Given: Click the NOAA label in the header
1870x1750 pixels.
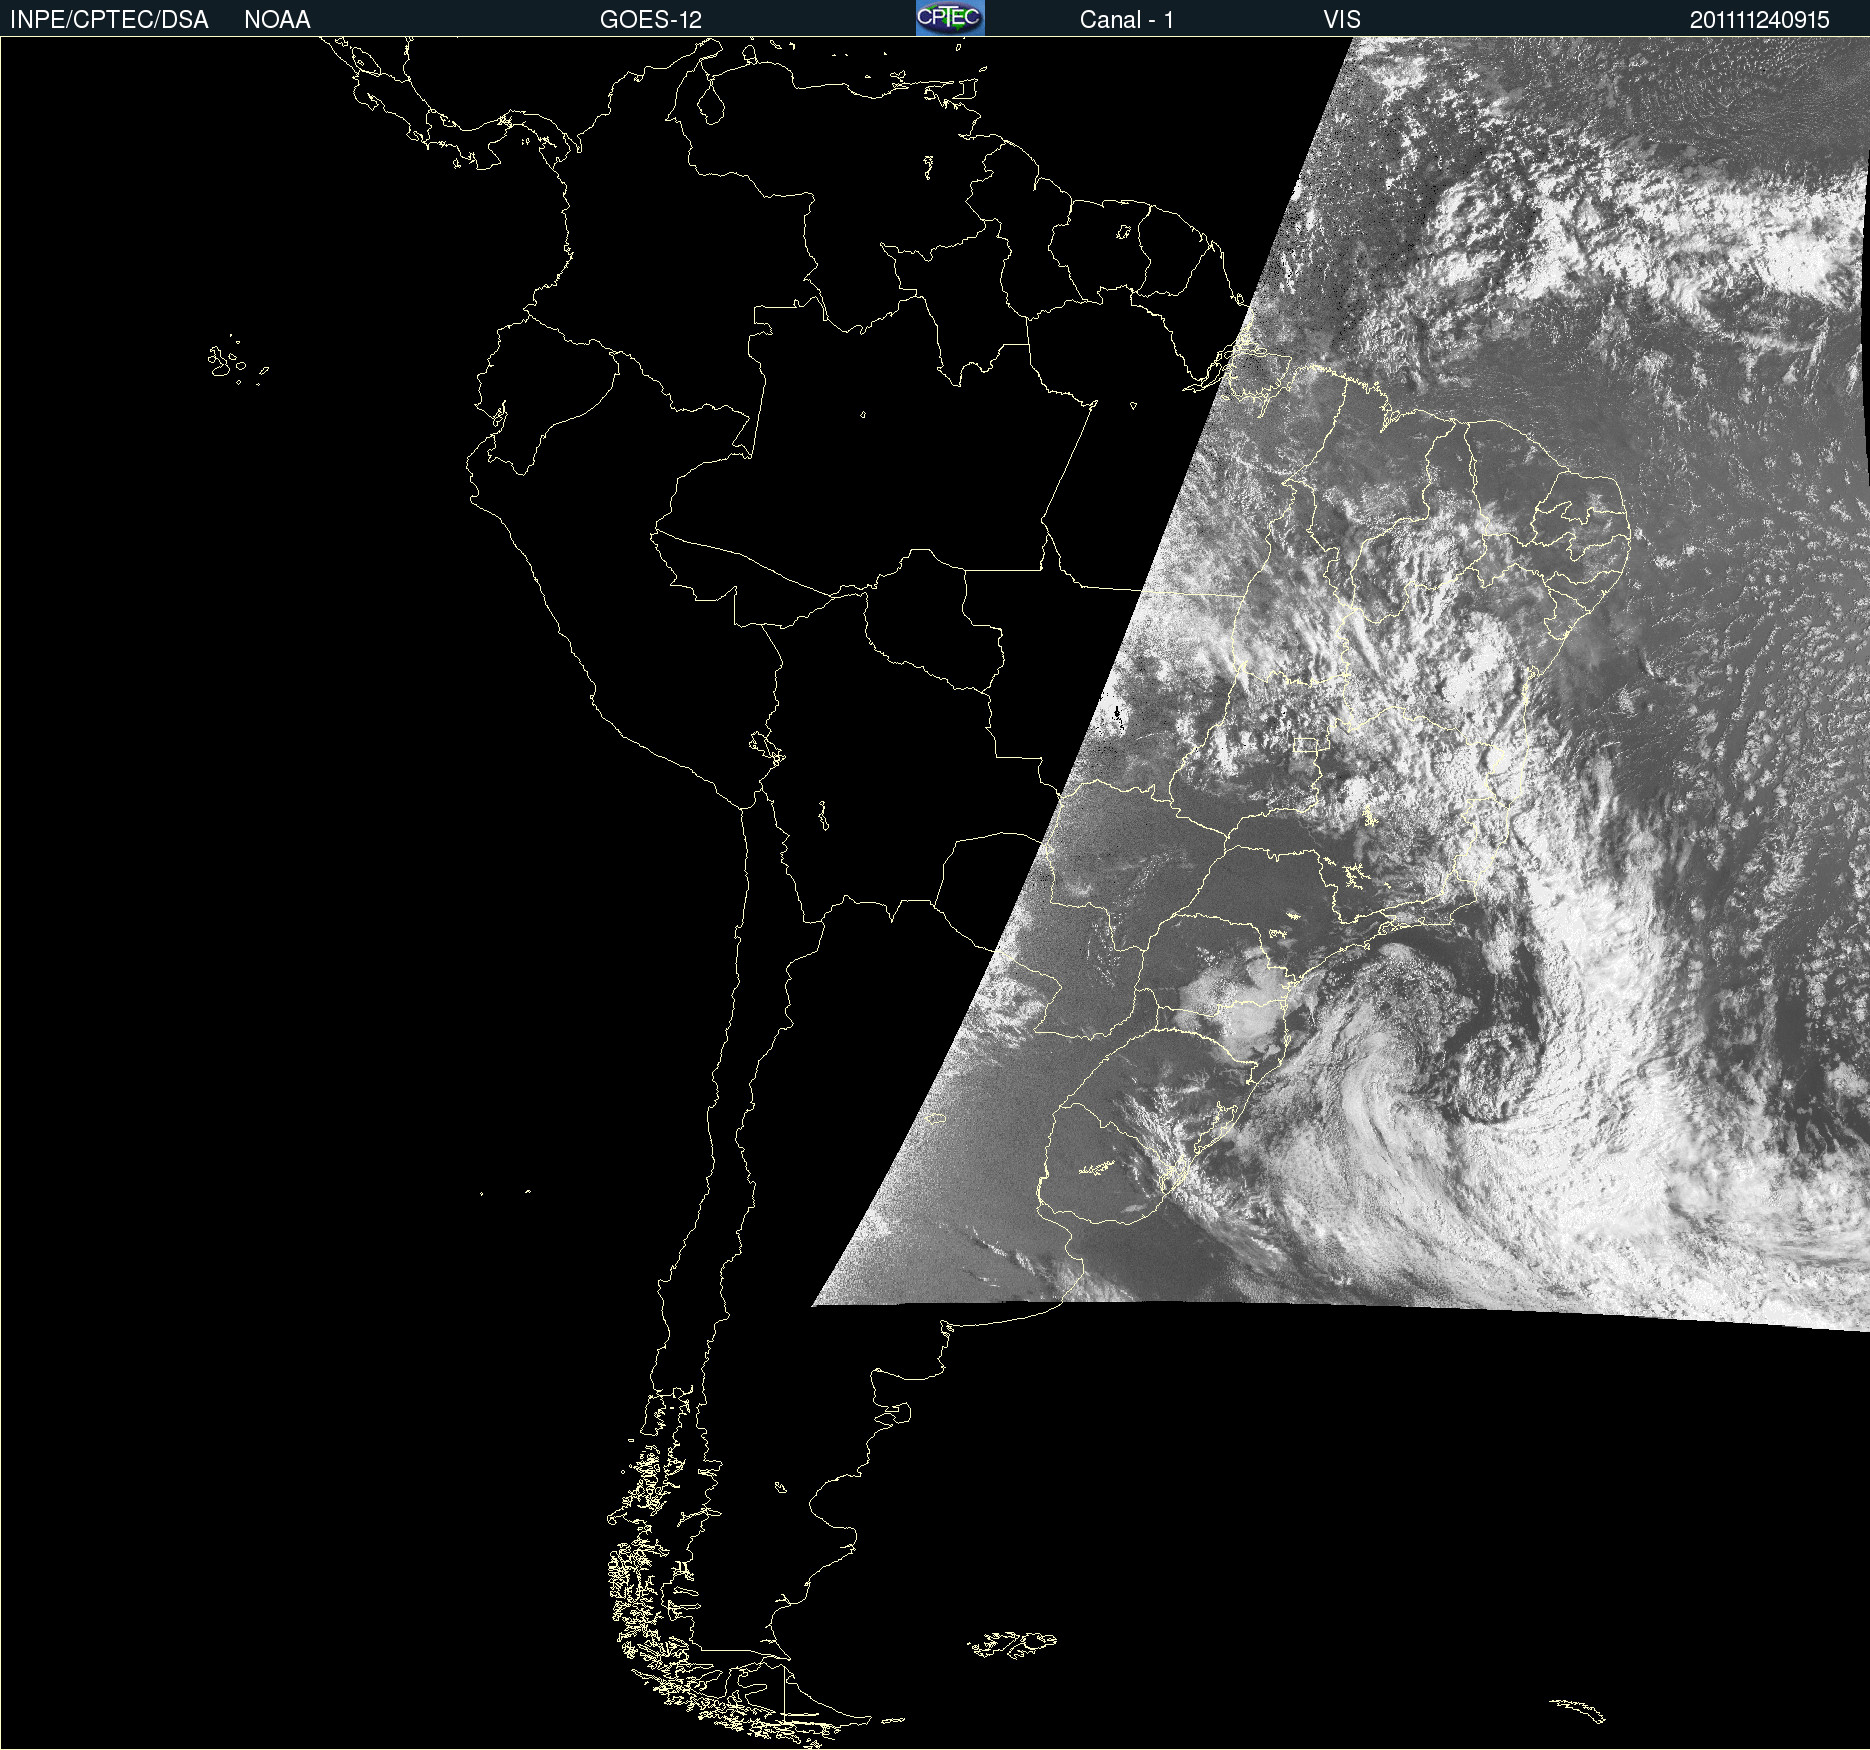Looking at the screenshot, I should (x=277, y=20).
